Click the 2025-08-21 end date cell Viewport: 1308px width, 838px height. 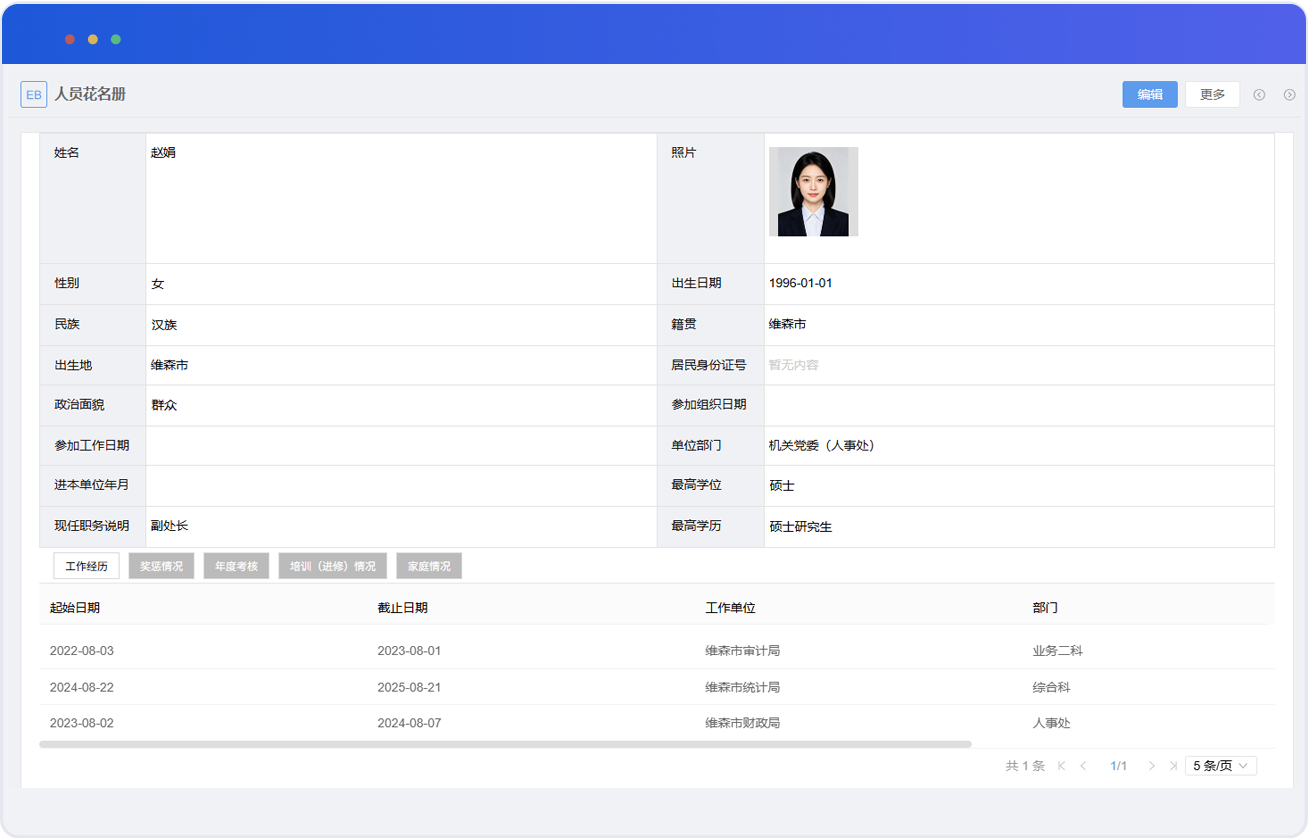click(409, 687)
